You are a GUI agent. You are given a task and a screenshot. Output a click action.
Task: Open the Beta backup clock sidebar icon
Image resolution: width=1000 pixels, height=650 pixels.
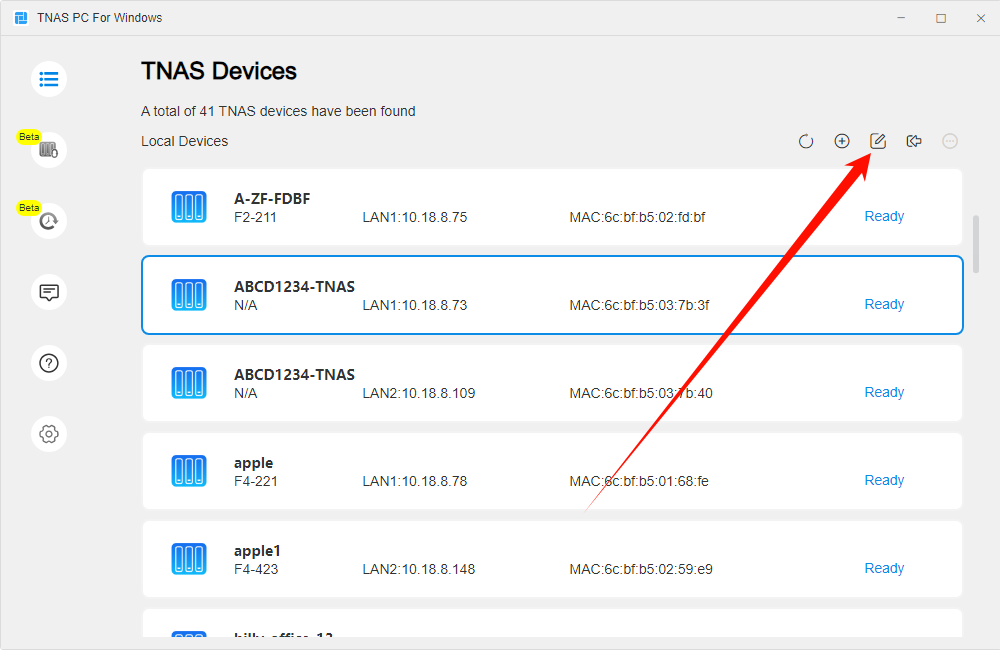coord(49,221)
